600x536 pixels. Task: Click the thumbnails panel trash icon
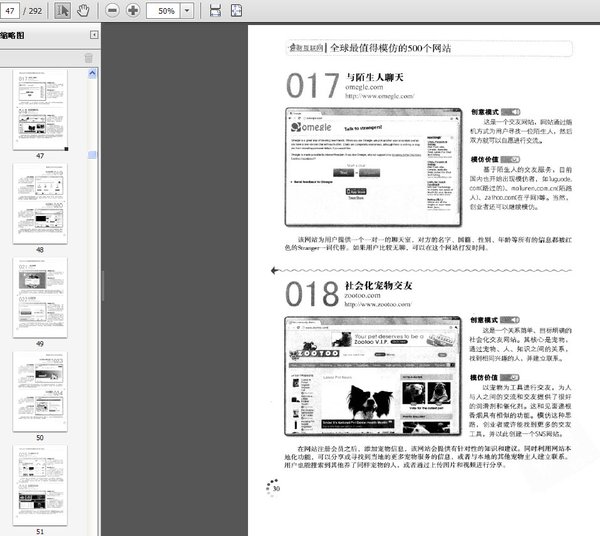(x=88, y=58)
